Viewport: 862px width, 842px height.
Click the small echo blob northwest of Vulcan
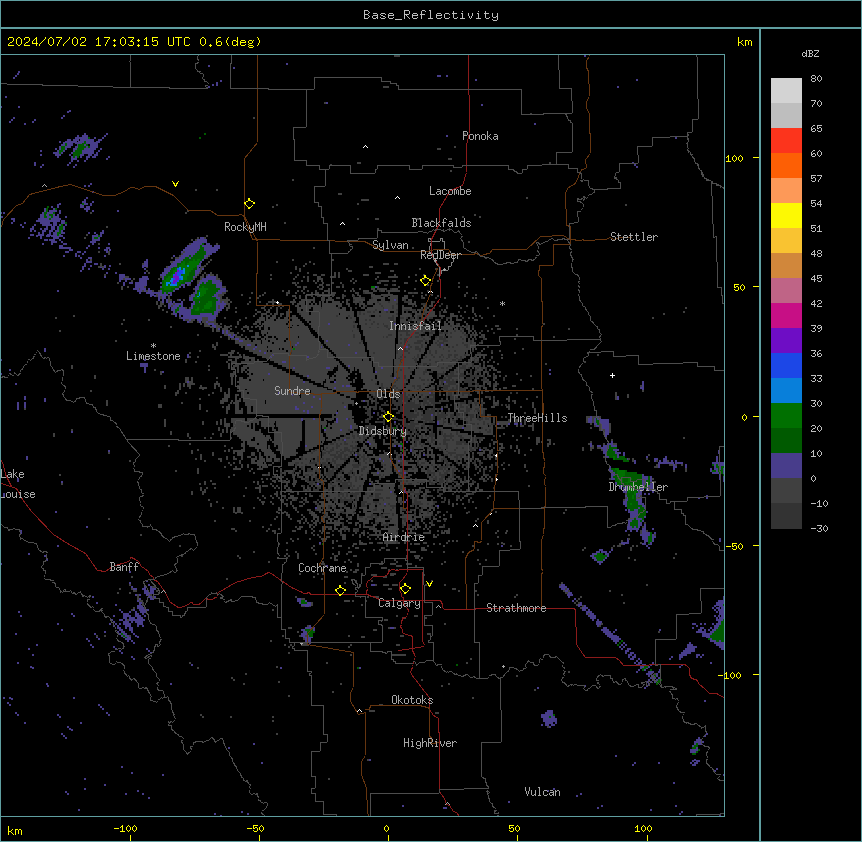(549, 718)
